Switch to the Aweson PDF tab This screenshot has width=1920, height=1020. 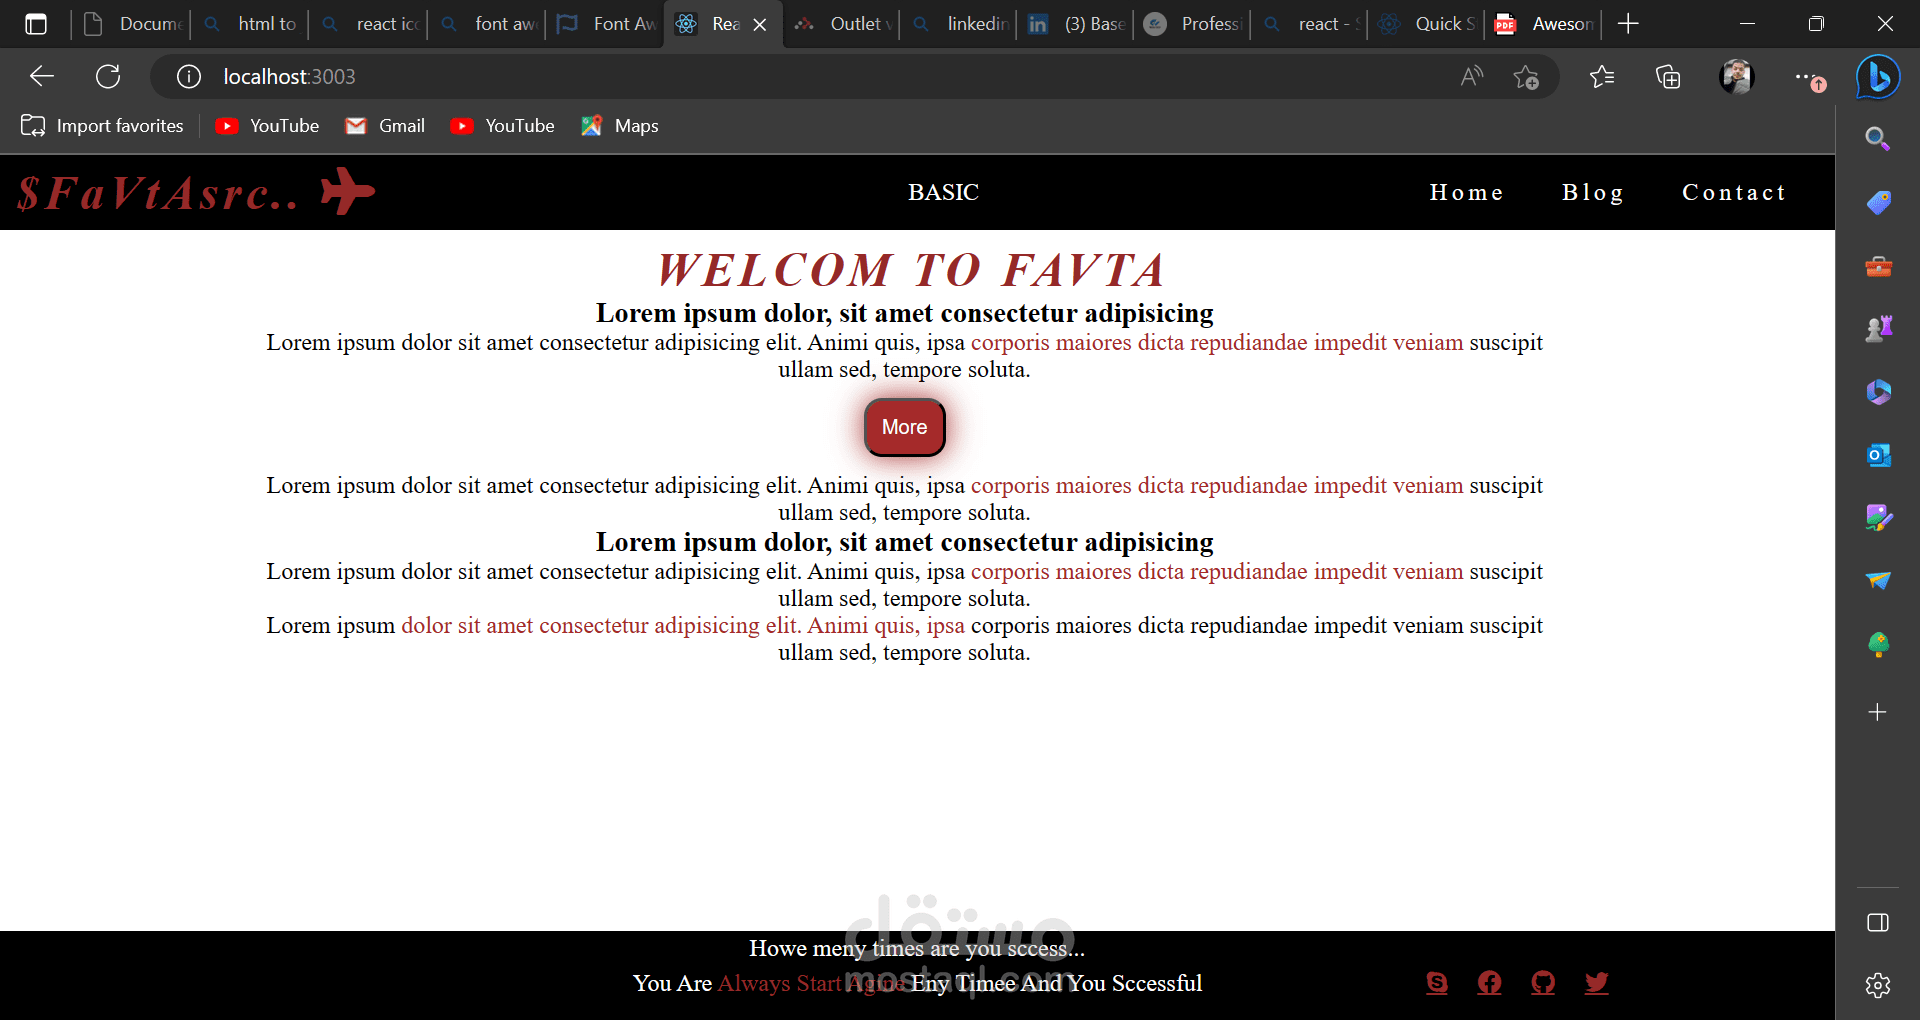click(x=1545, y=24)
